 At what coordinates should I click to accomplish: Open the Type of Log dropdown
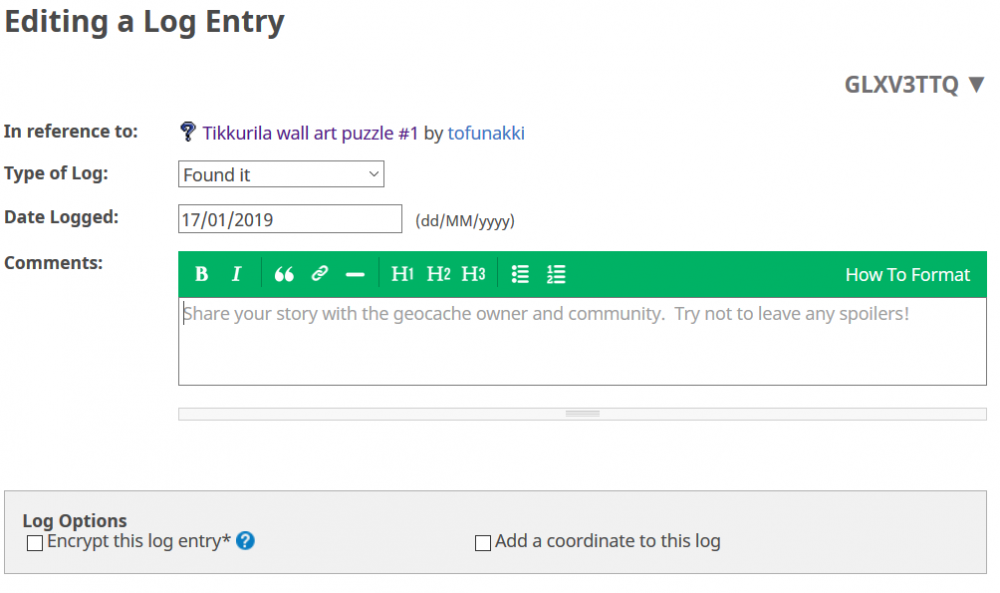[x=281, y=174]
